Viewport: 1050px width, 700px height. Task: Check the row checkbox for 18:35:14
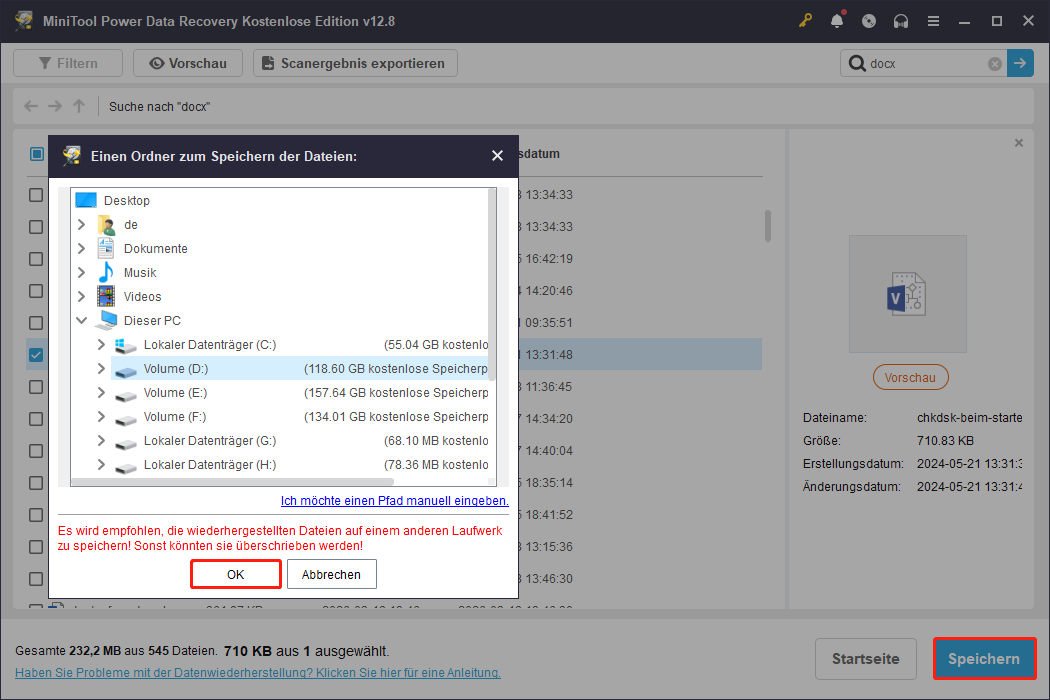pyautogui.click(x=36, y=483)
